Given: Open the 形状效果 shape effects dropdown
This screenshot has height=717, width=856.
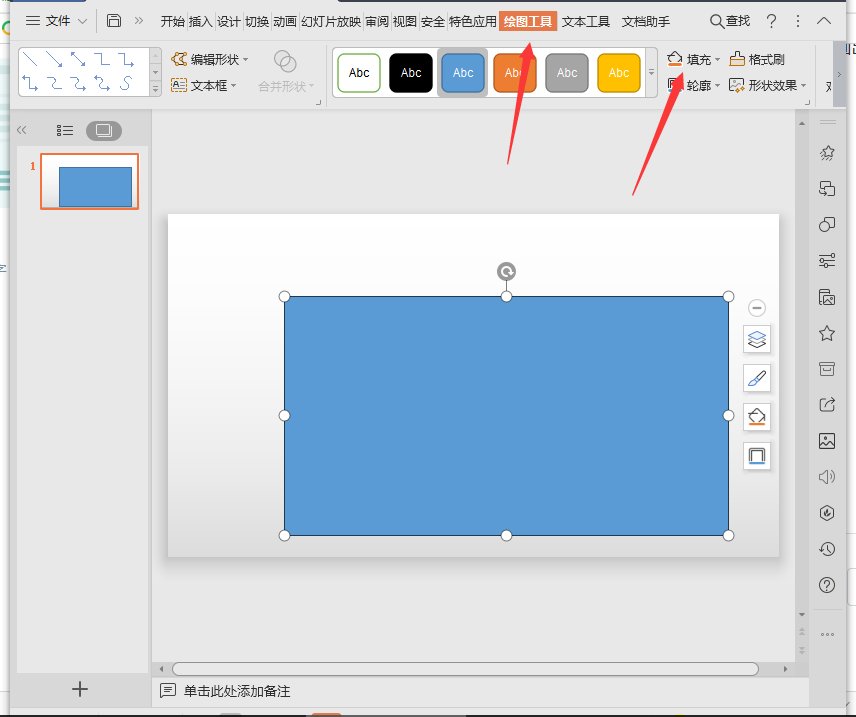Looking at the screenshot, I should [x=768, y=86].
